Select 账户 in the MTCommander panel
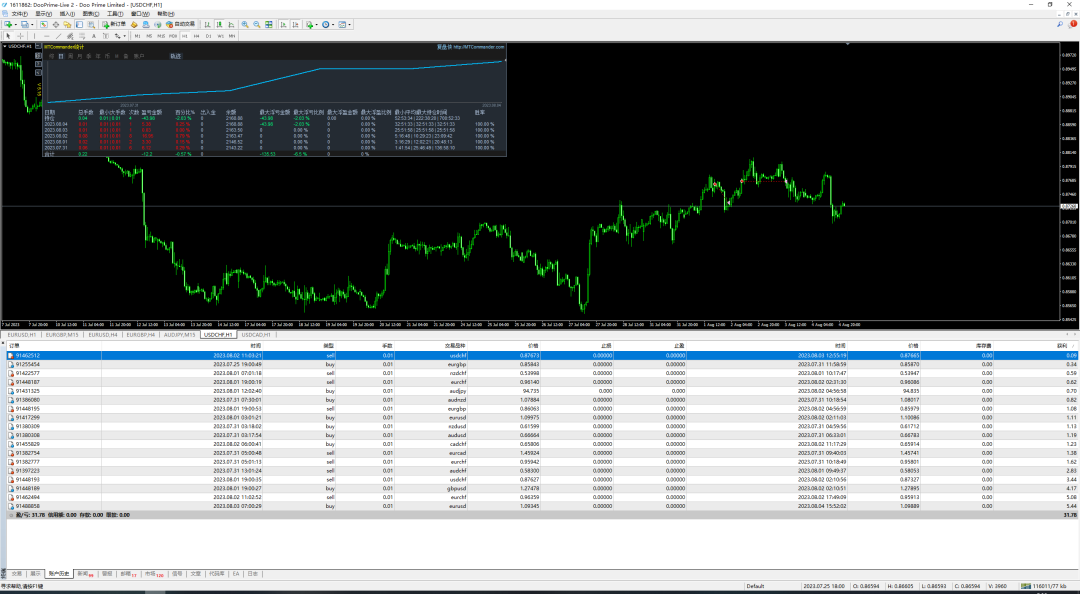Image resolution: width=1080 pixels, height=594 pixels. [x=138, y=57]
